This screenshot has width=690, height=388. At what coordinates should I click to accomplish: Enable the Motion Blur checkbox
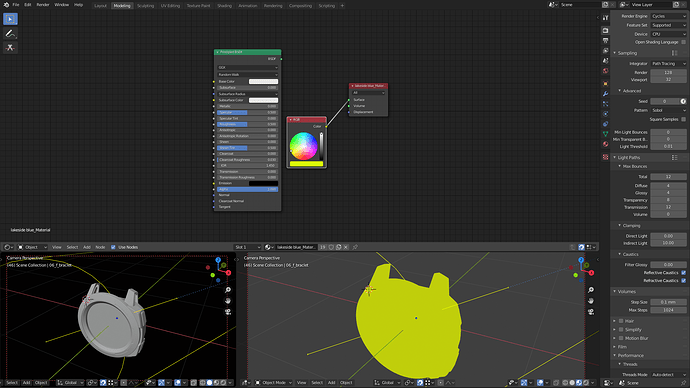[x=621, y=338]
